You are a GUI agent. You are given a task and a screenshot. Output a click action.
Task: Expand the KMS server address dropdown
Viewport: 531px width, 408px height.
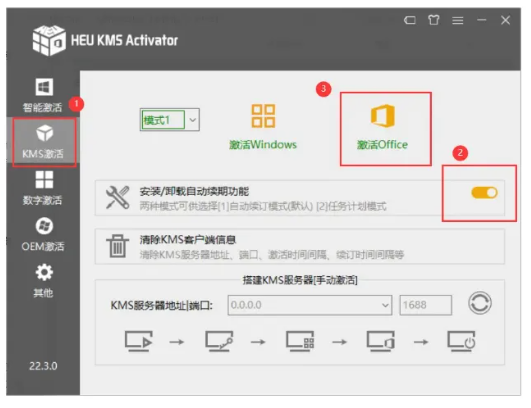click(385, 305)
